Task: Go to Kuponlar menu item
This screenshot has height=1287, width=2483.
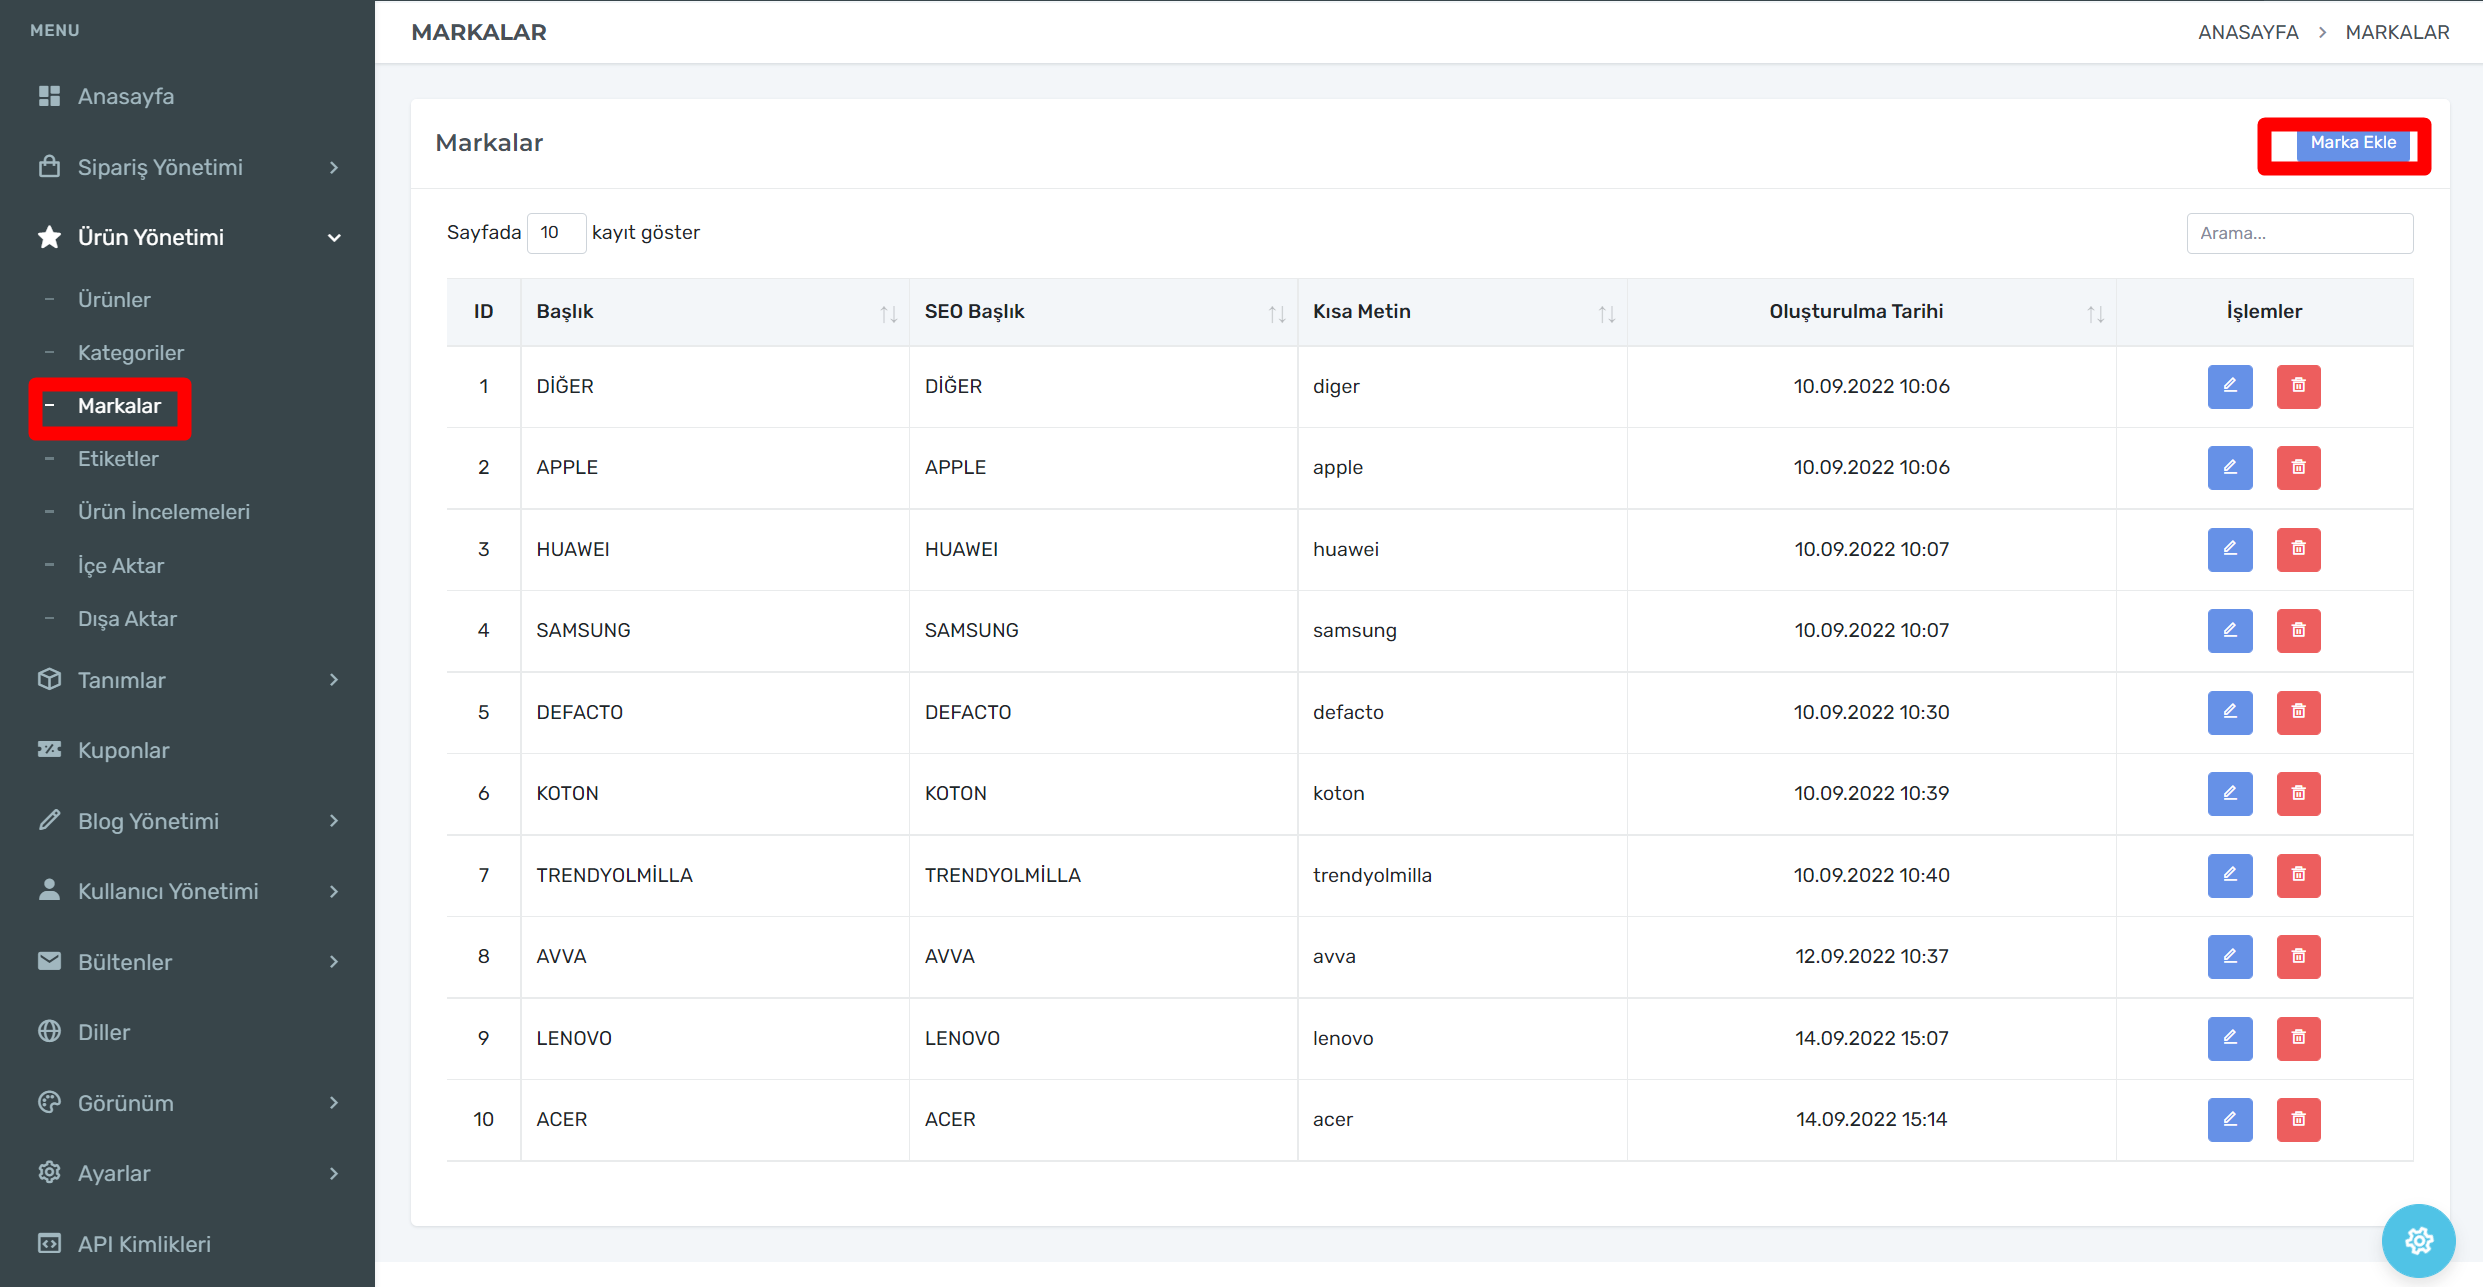Action: 123,750
